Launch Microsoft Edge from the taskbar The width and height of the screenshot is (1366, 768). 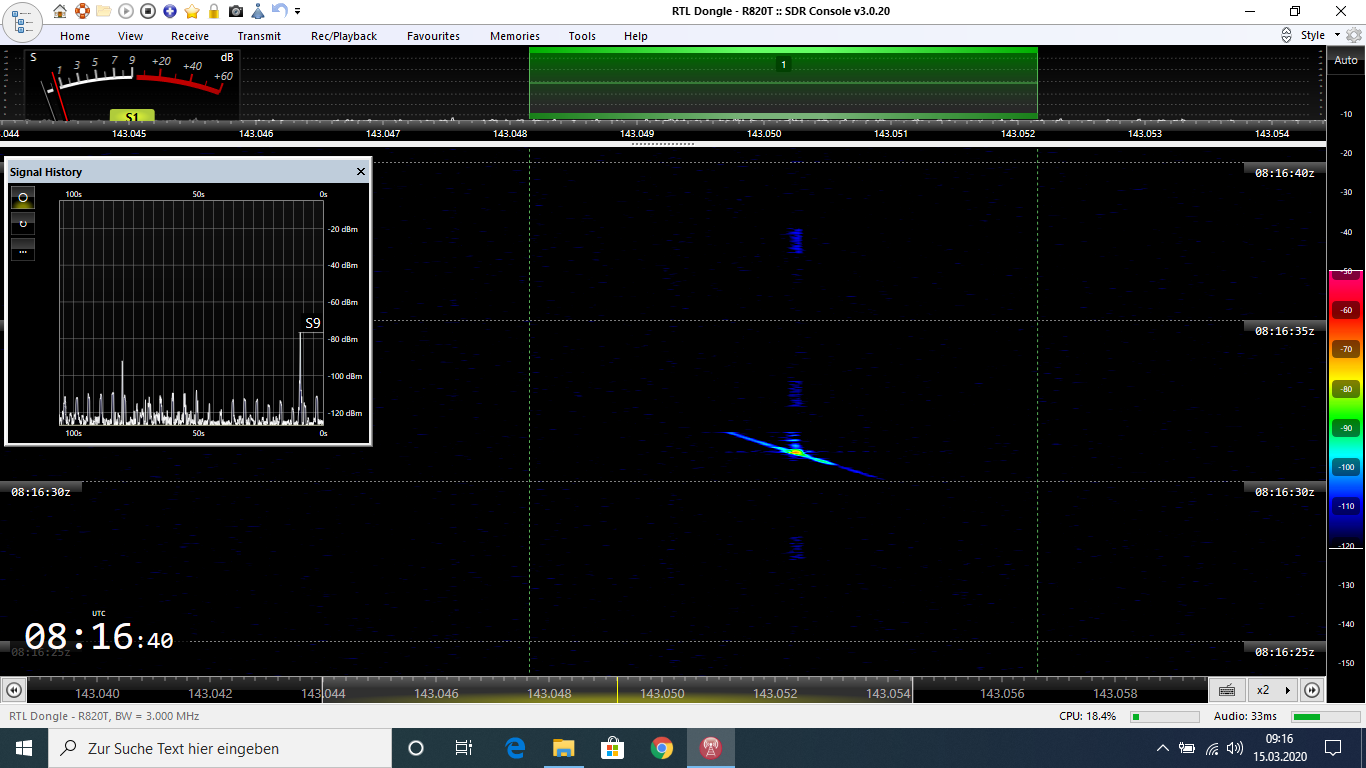515,748
